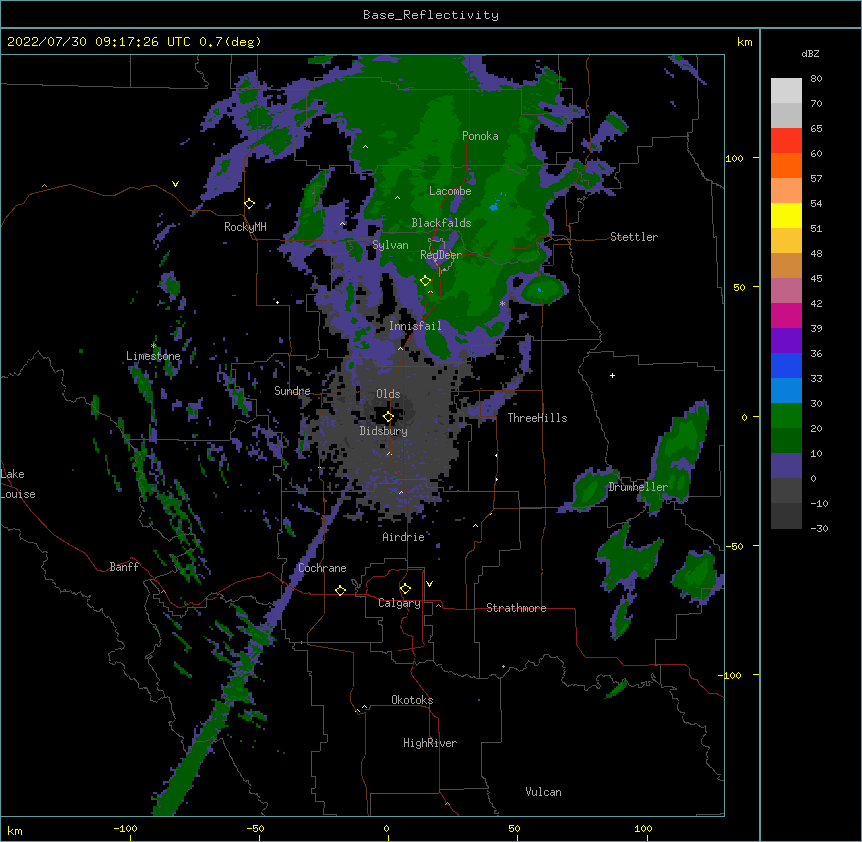This screenshot has height=842, width=862.
Task: Click the dBZ legend heading
Action: pyautogui.click(x=810, y=54)
